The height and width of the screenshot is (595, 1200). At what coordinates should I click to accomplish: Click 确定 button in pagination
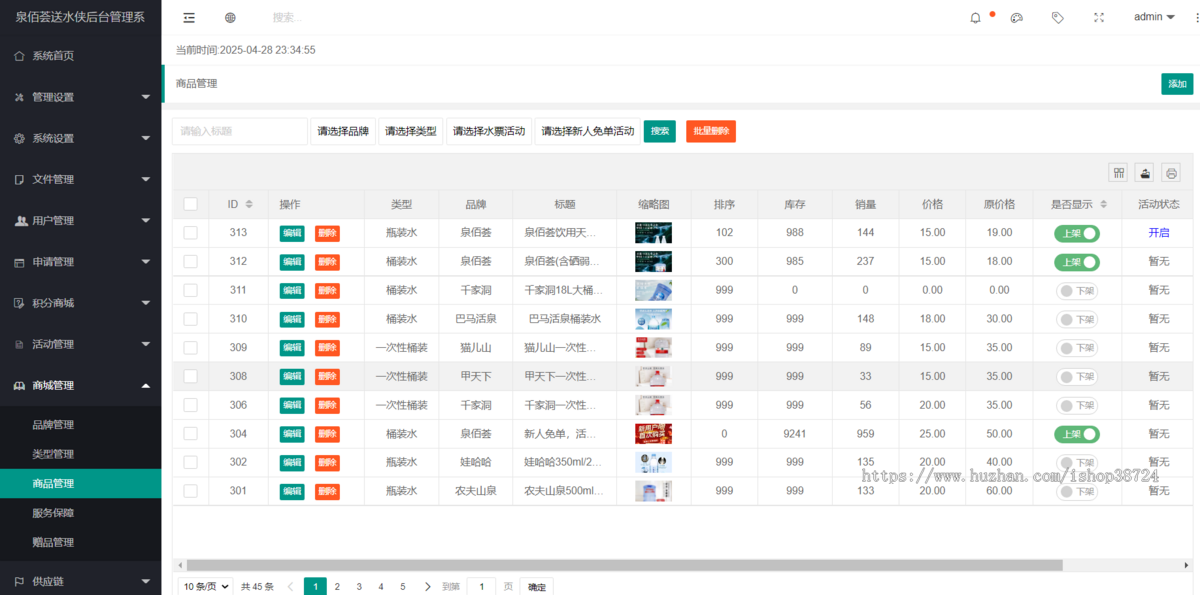point(537,587)
